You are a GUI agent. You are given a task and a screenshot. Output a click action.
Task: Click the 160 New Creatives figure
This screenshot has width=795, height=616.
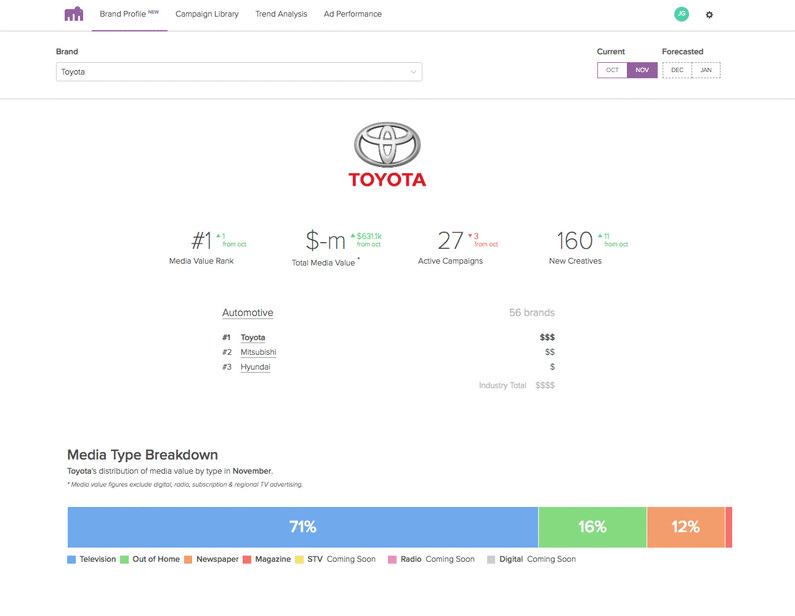(x=574, y=240)
